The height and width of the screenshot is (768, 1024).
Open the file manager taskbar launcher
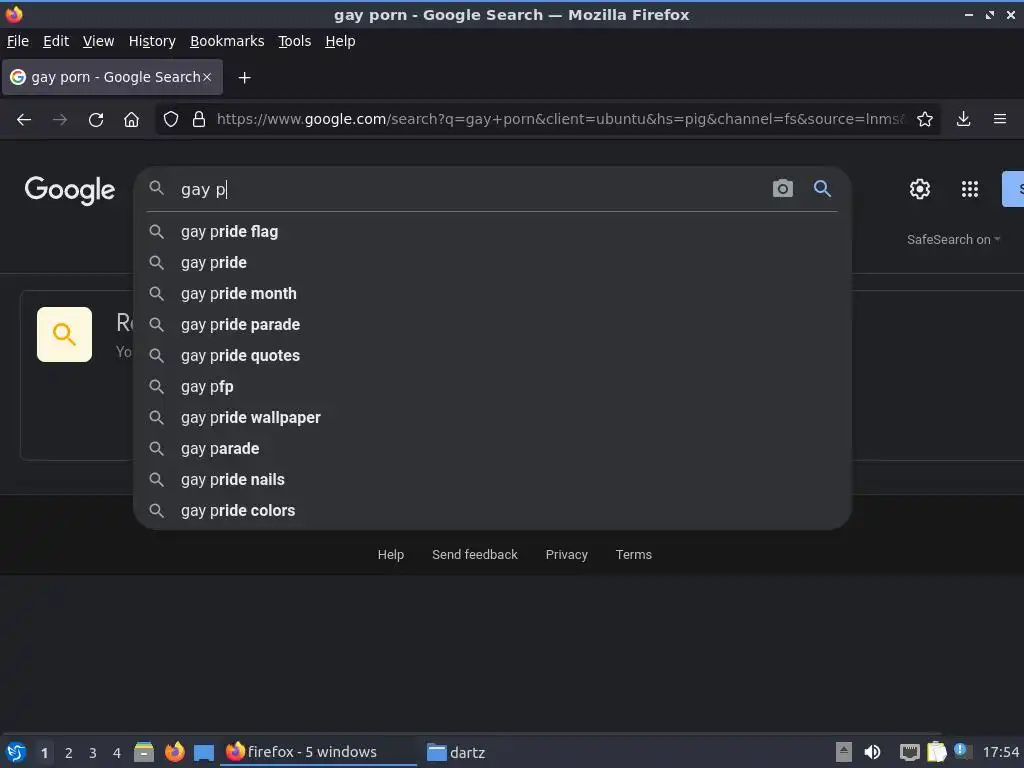144,752
